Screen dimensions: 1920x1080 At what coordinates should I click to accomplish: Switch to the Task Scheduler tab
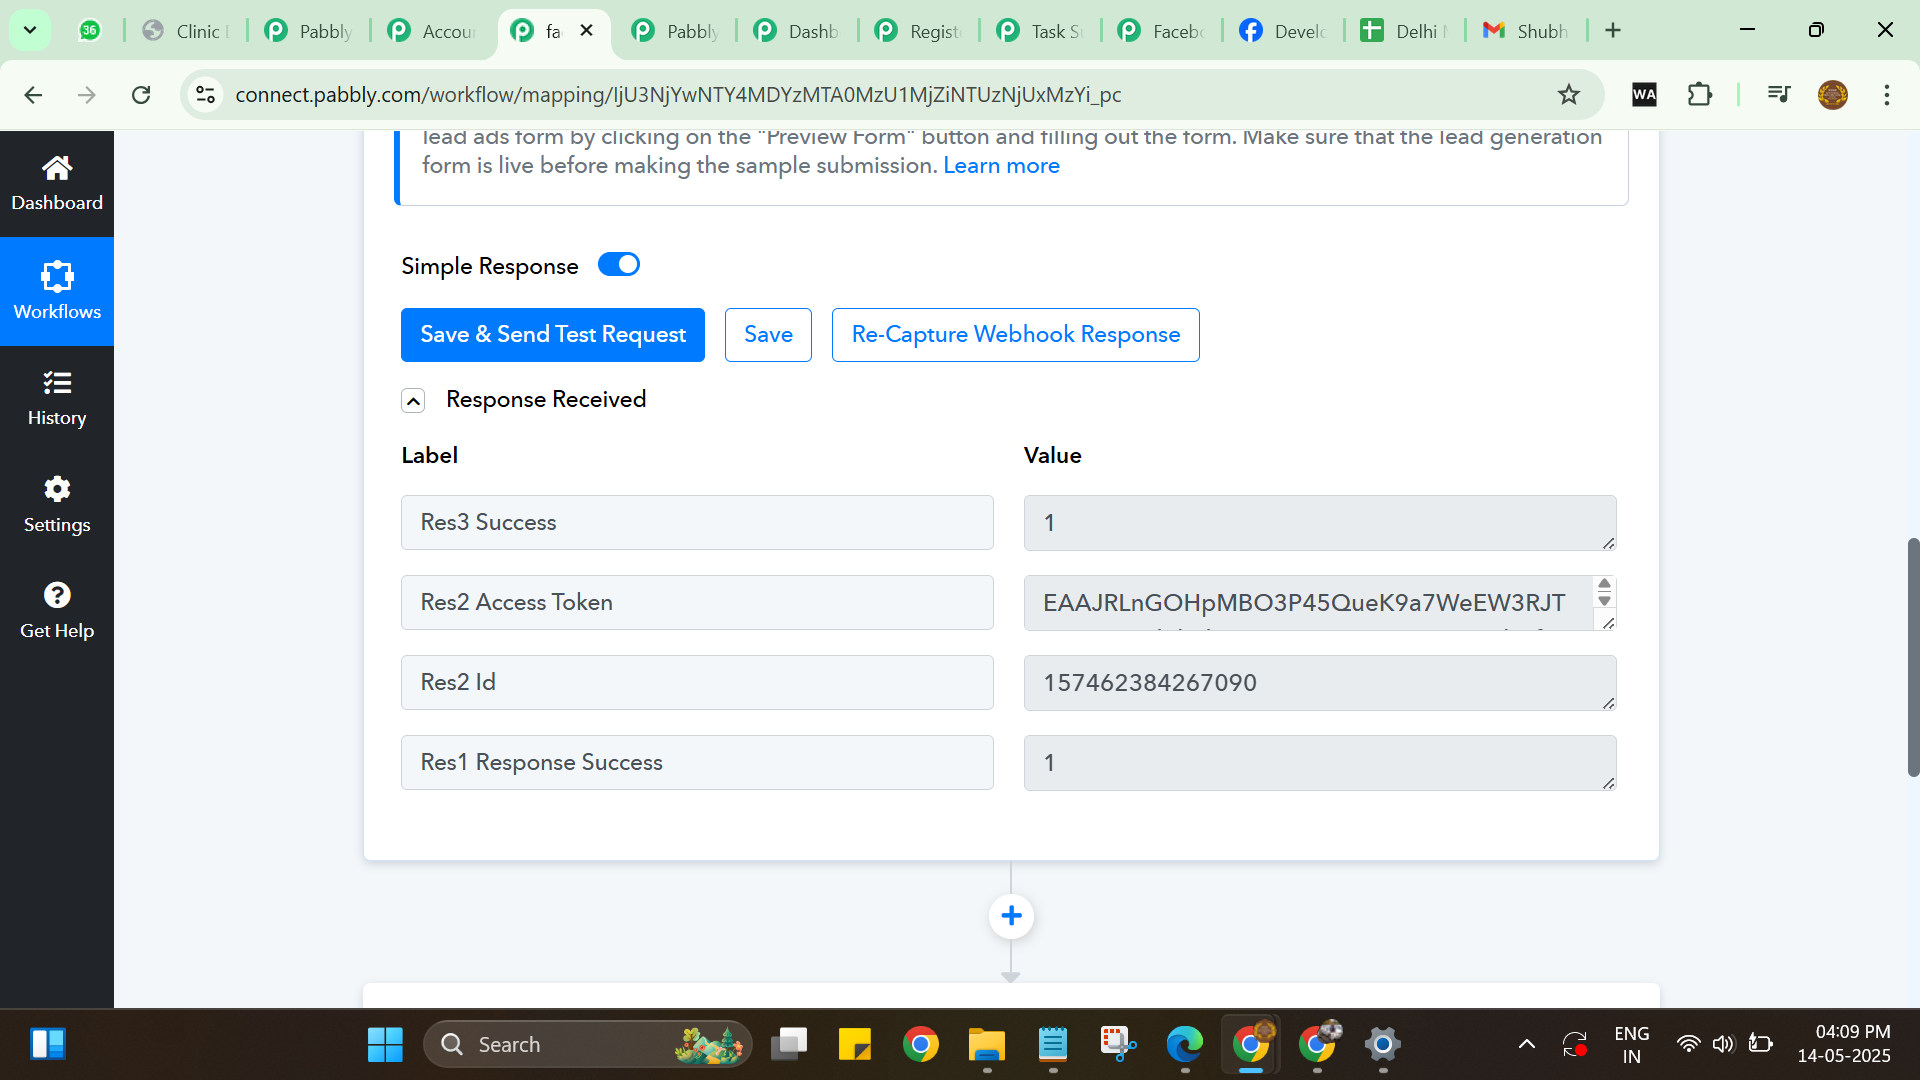(x=1039, y=31)
